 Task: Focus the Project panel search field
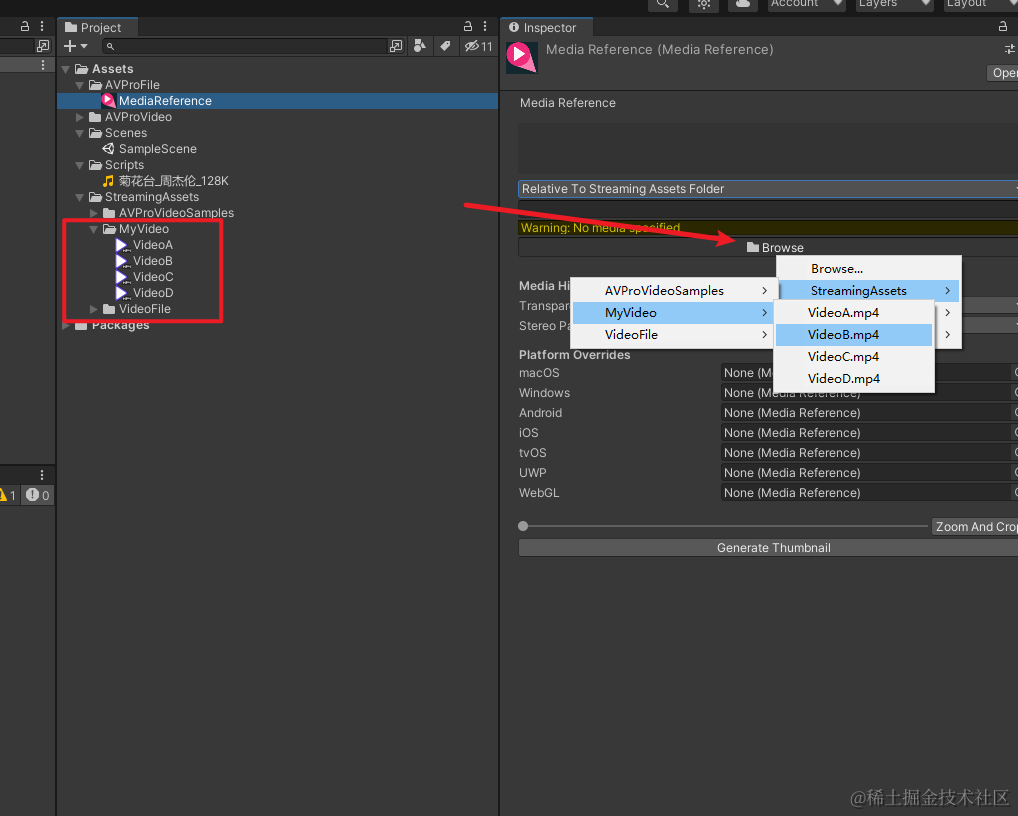[x=244, y=46]
